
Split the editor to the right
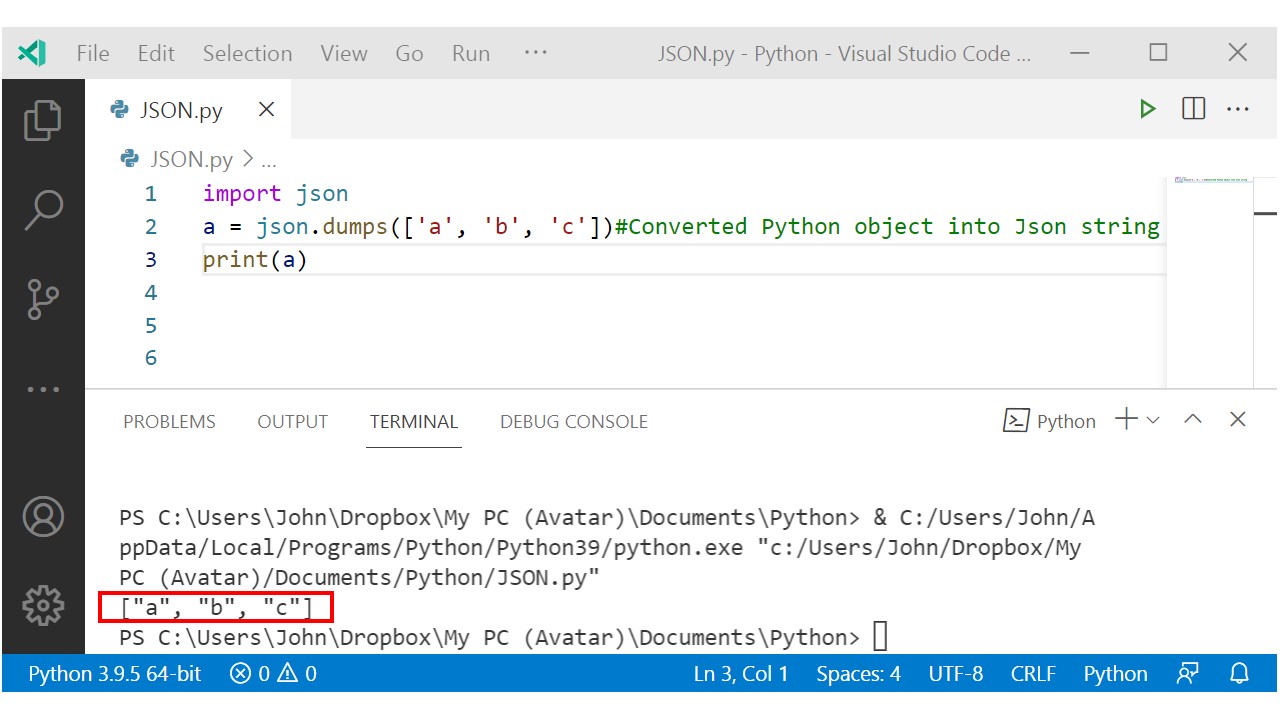tap(1193, 109)
